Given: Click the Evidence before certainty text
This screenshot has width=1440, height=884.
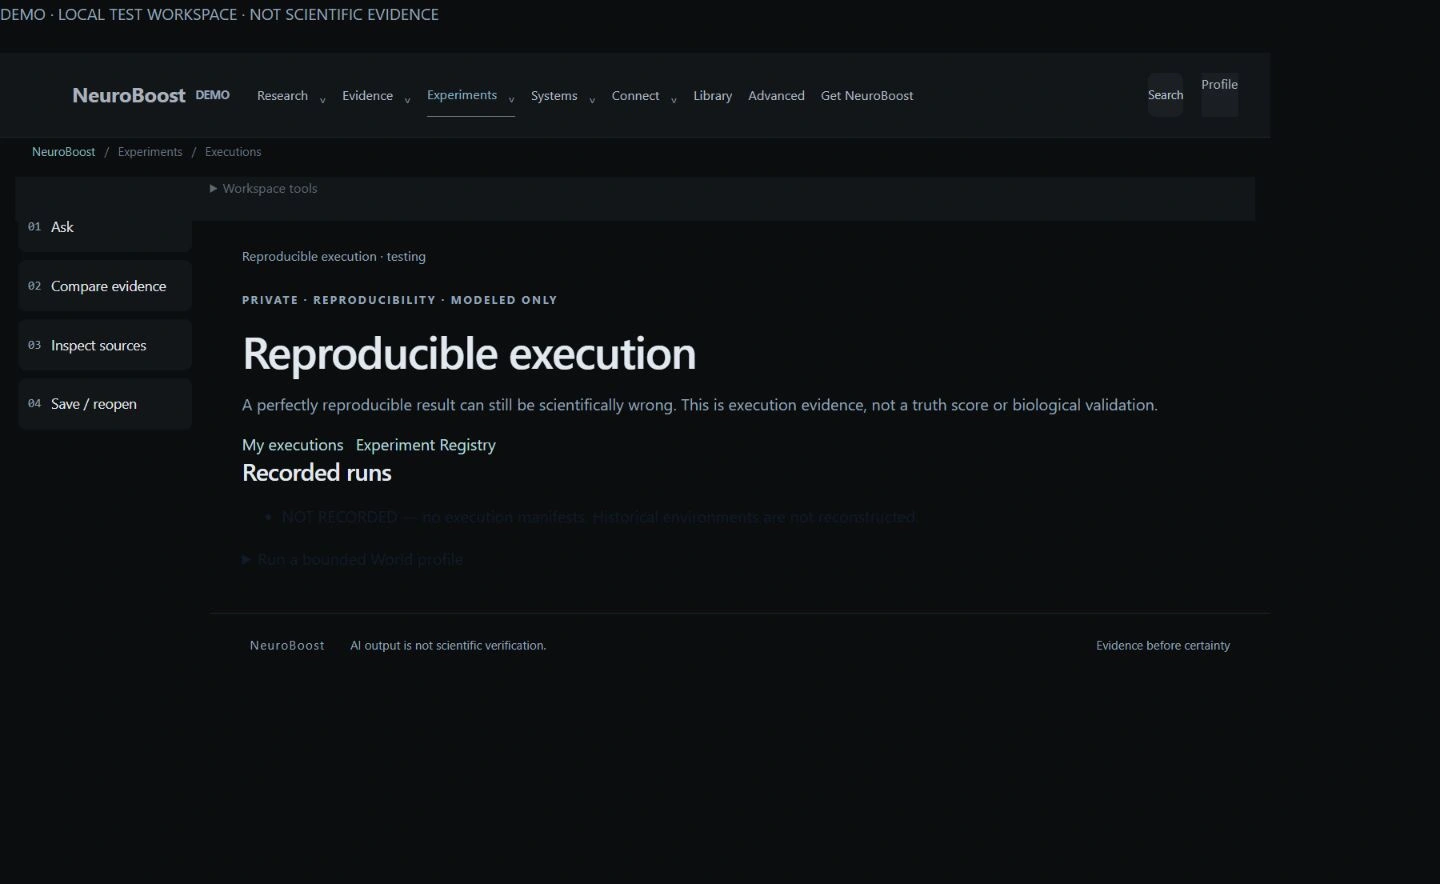Looking at the screenshot, I should pyautogui.click(x=1163, y=646).
